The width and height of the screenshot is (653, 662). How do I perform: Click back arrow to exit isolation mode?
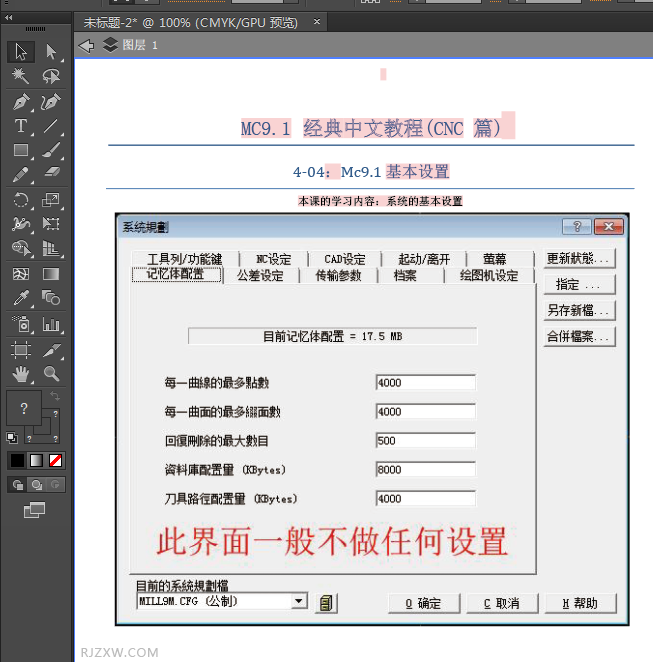(87, 46)
